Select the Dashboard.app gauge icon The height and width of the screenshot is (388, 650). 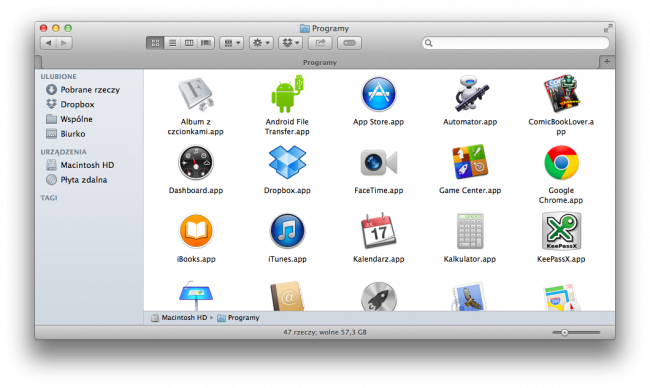click(x=196, y=163)
